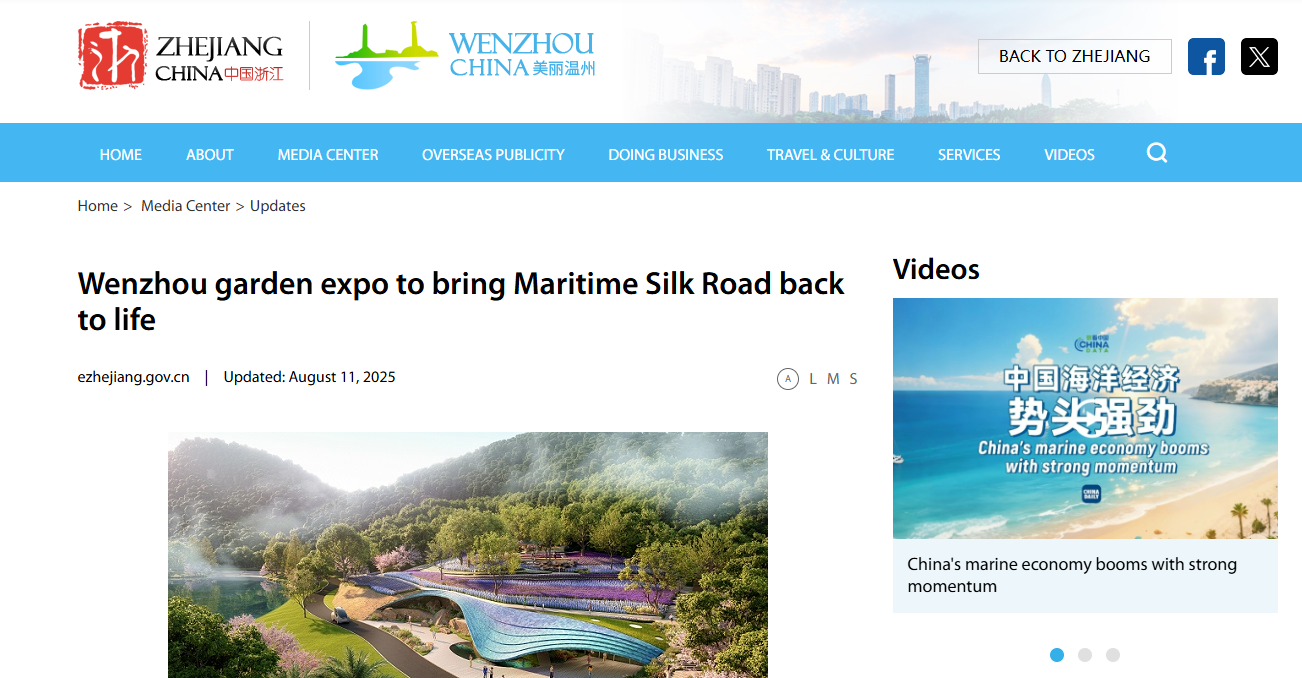Open the garden expo article image
Viewport: 1302px width, 678px height.
point(468,555)
